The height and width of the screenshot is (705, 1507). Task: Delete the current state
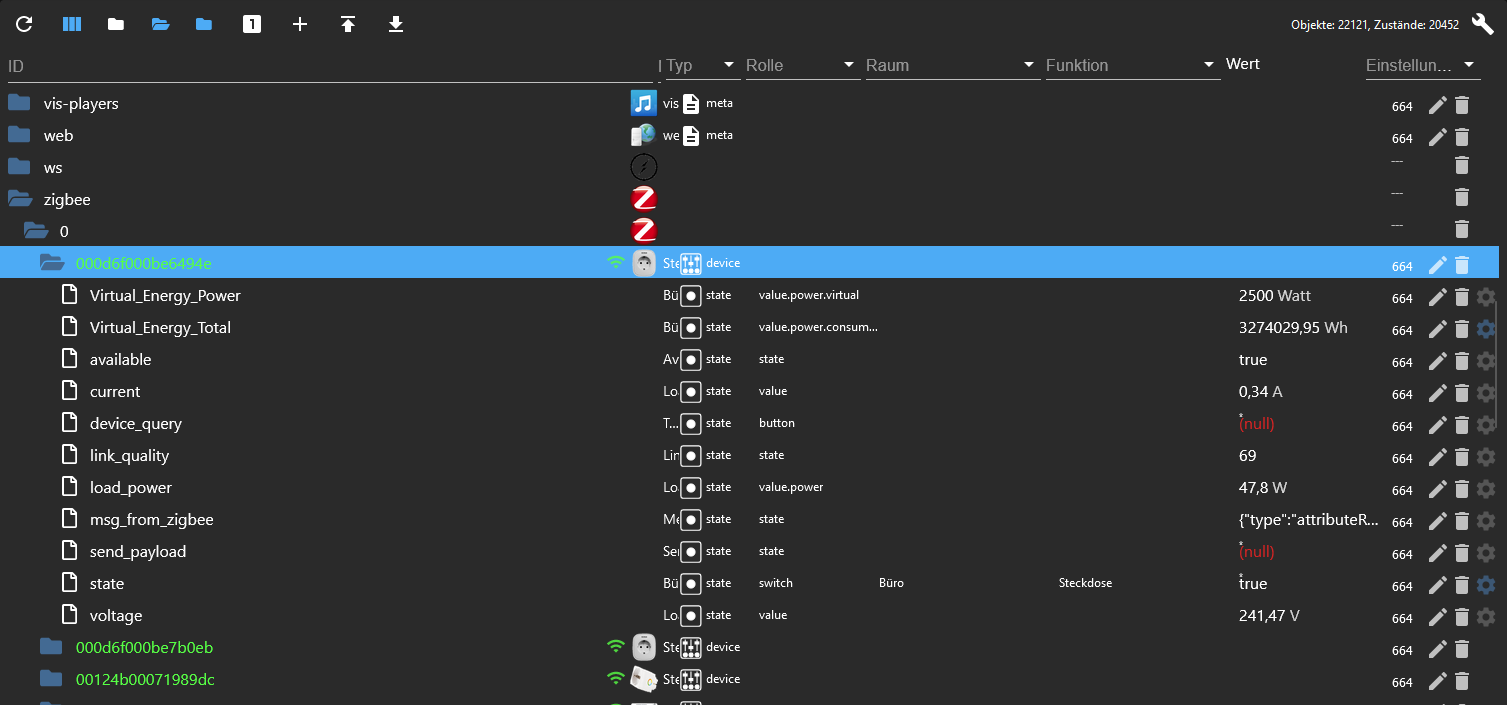pyautogui.click(x=1462, y=393)
